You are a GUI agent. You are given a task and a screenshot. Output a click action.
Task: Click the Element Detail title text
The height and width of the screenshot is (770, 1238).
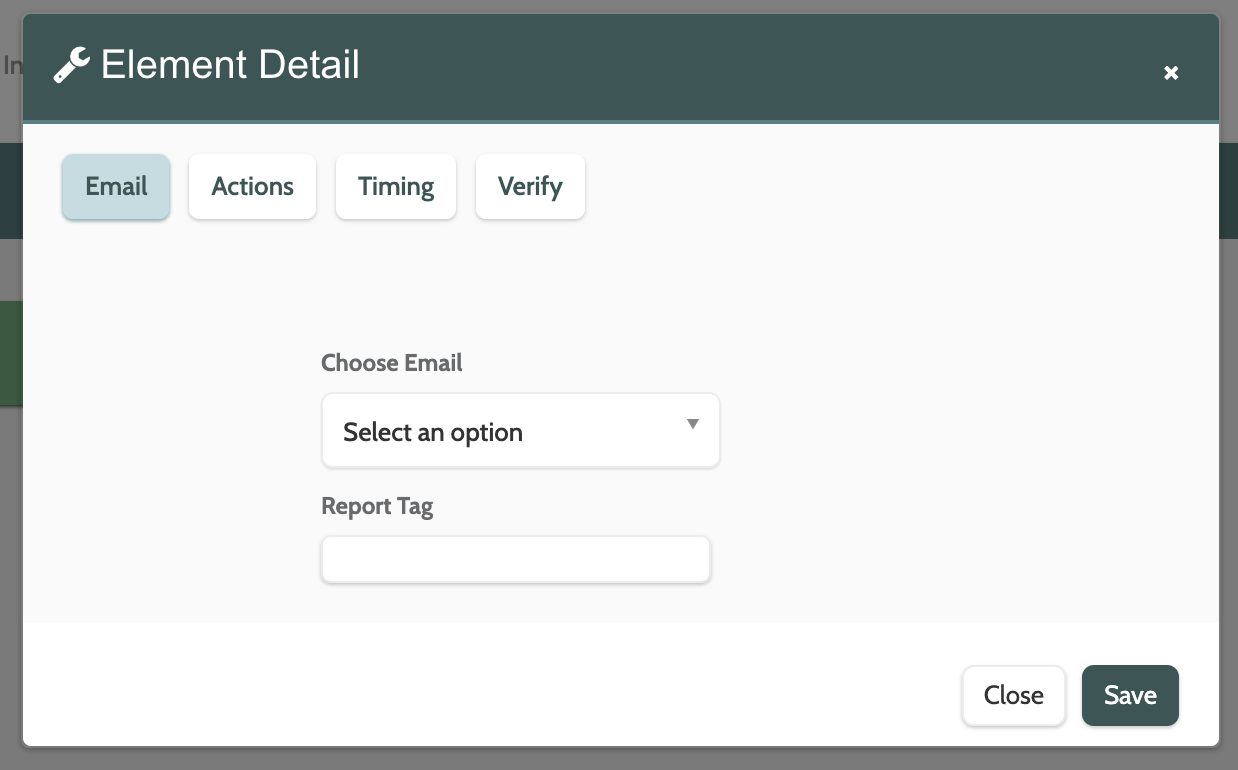click(x=230, y=66)
